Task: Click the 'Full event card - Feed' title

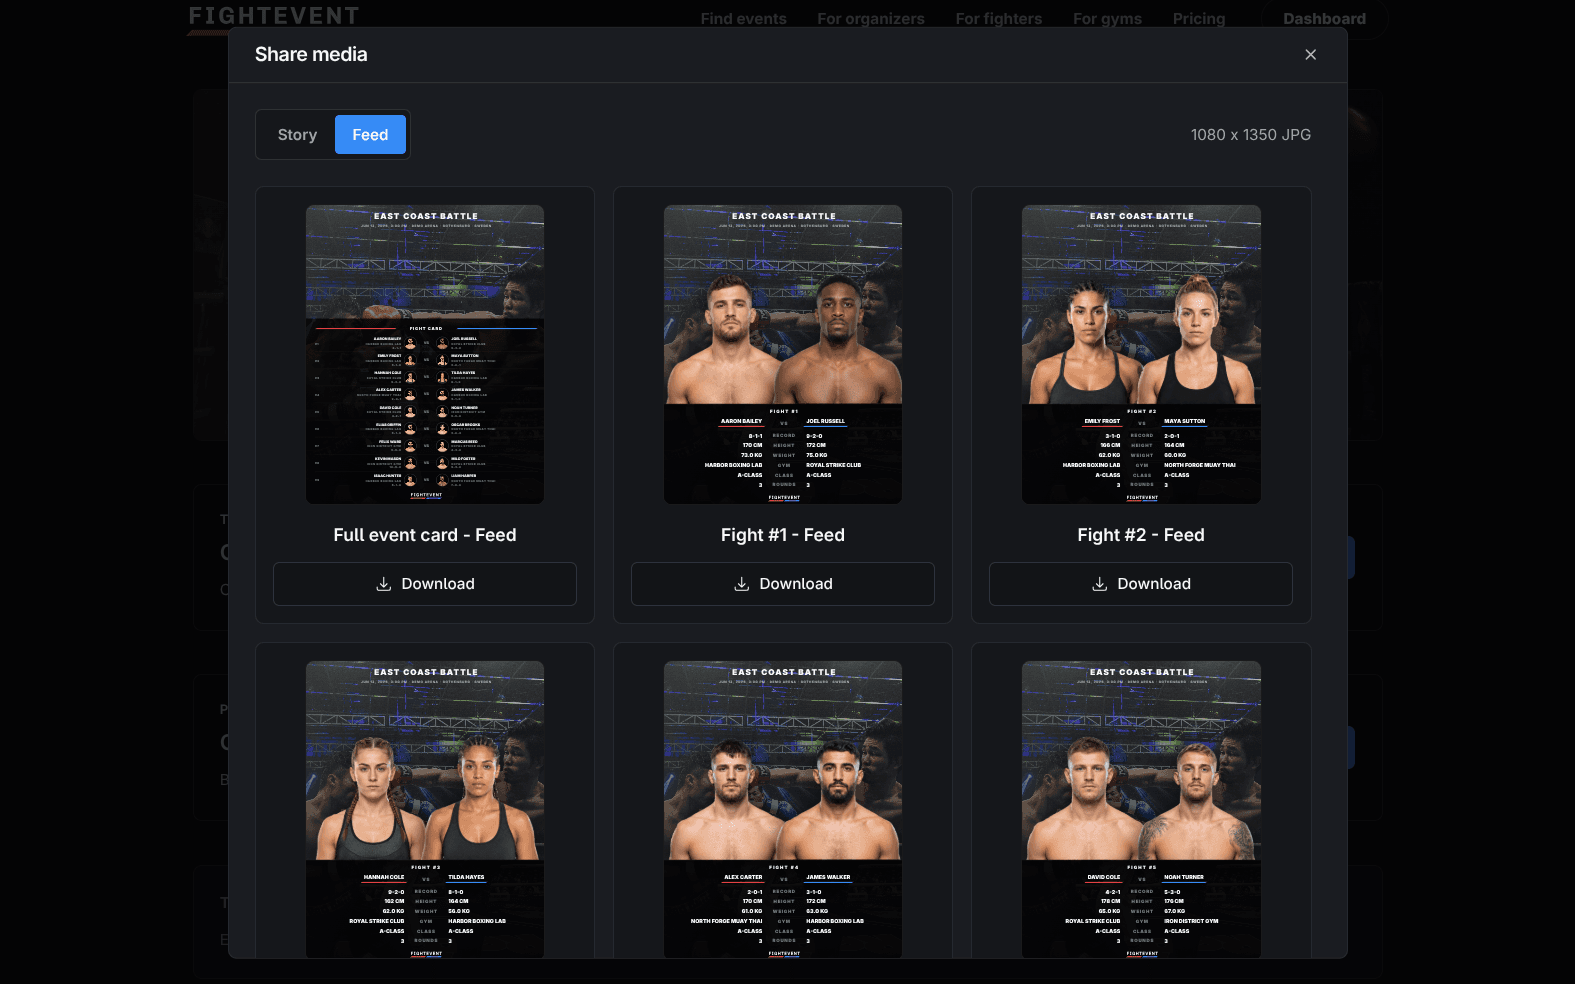Action: click(425, 535)
